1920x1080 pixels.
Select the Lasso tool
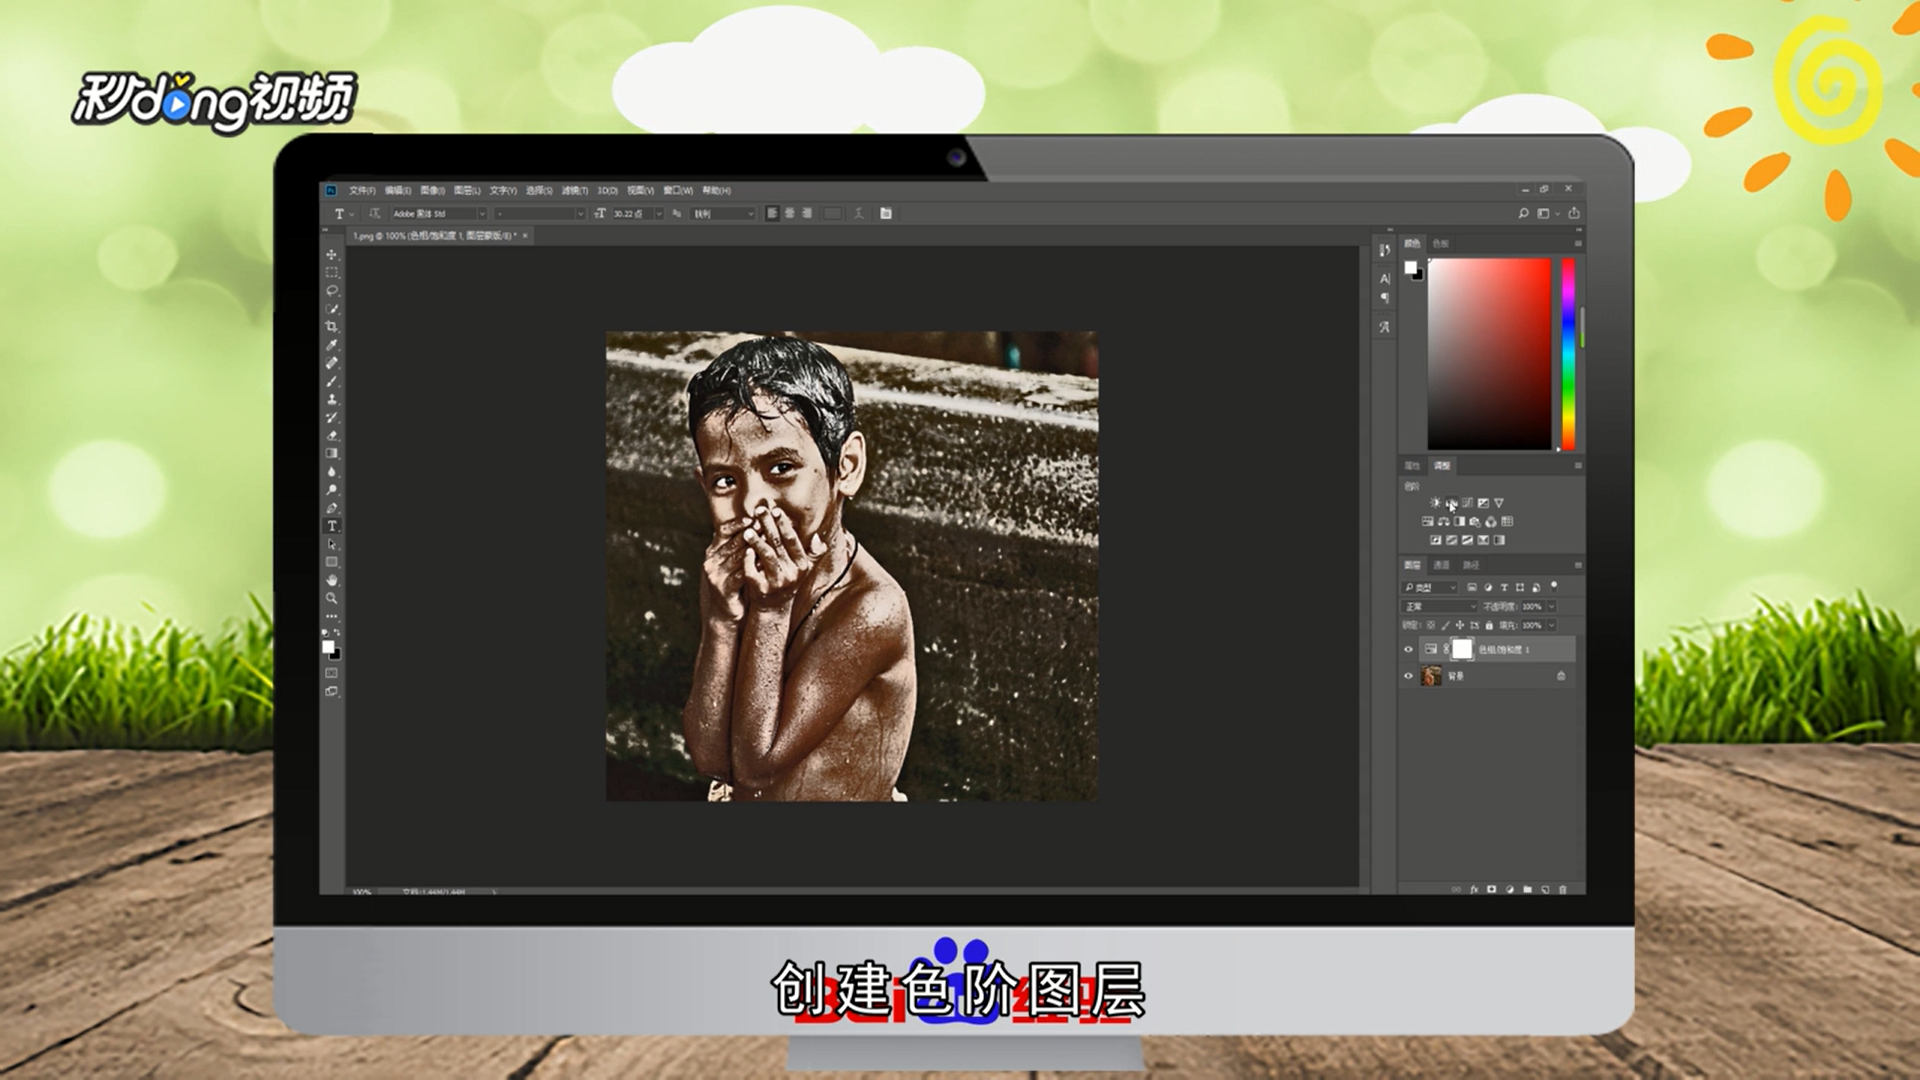click(332, 291)
